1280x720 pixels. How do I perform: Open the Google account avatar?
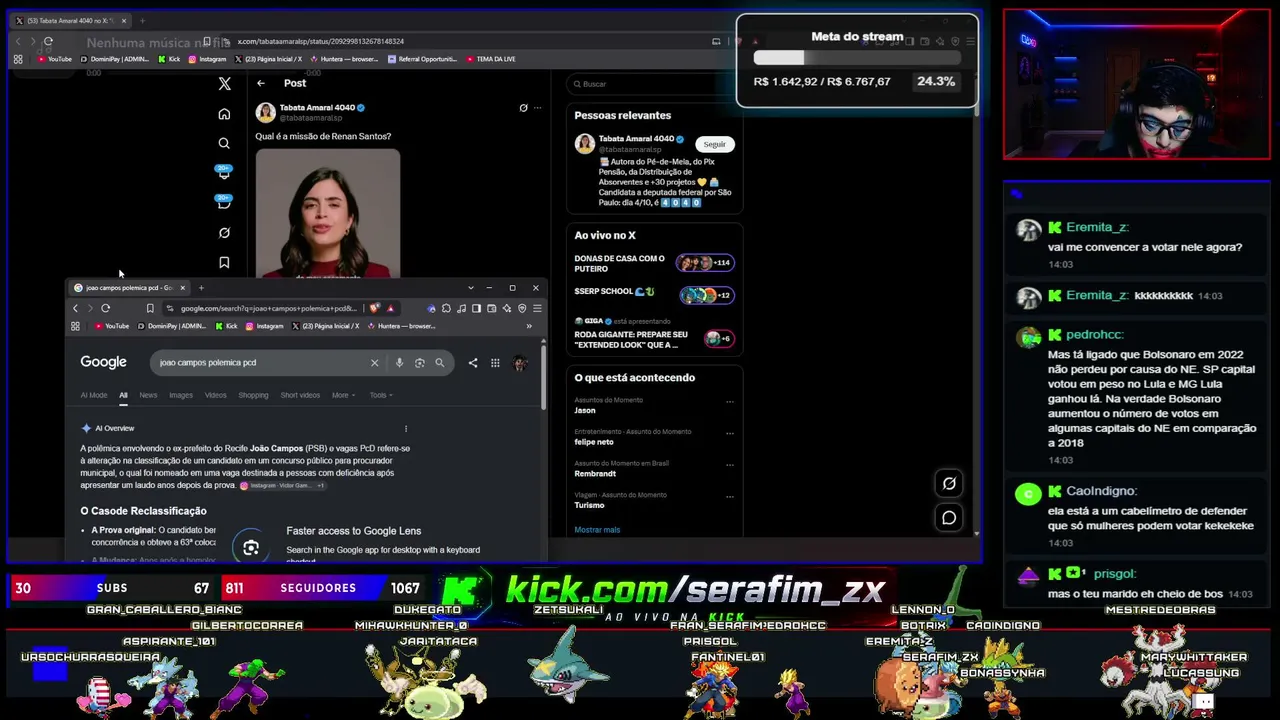pos(520,363)
